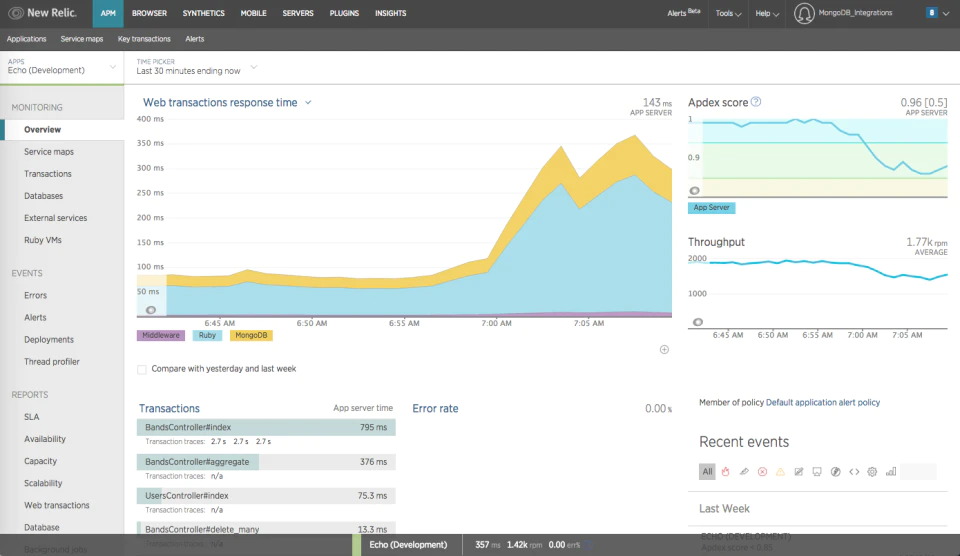Click Echo (Development) in the bottom status bar
Screen dimensions: 960x556
pyautogui.click(x=408, y=545)
